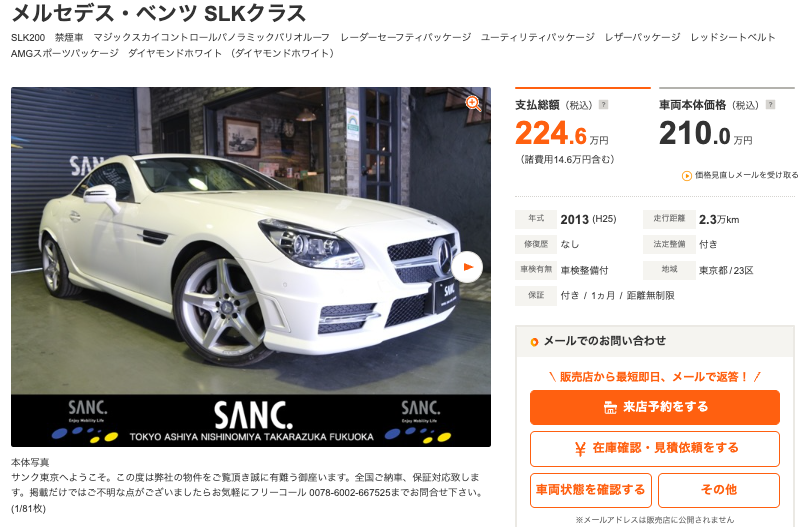Open help icon beside 支払総額 label
The width and height of the screenshot is (803, 527).
(x=603, y=105)
